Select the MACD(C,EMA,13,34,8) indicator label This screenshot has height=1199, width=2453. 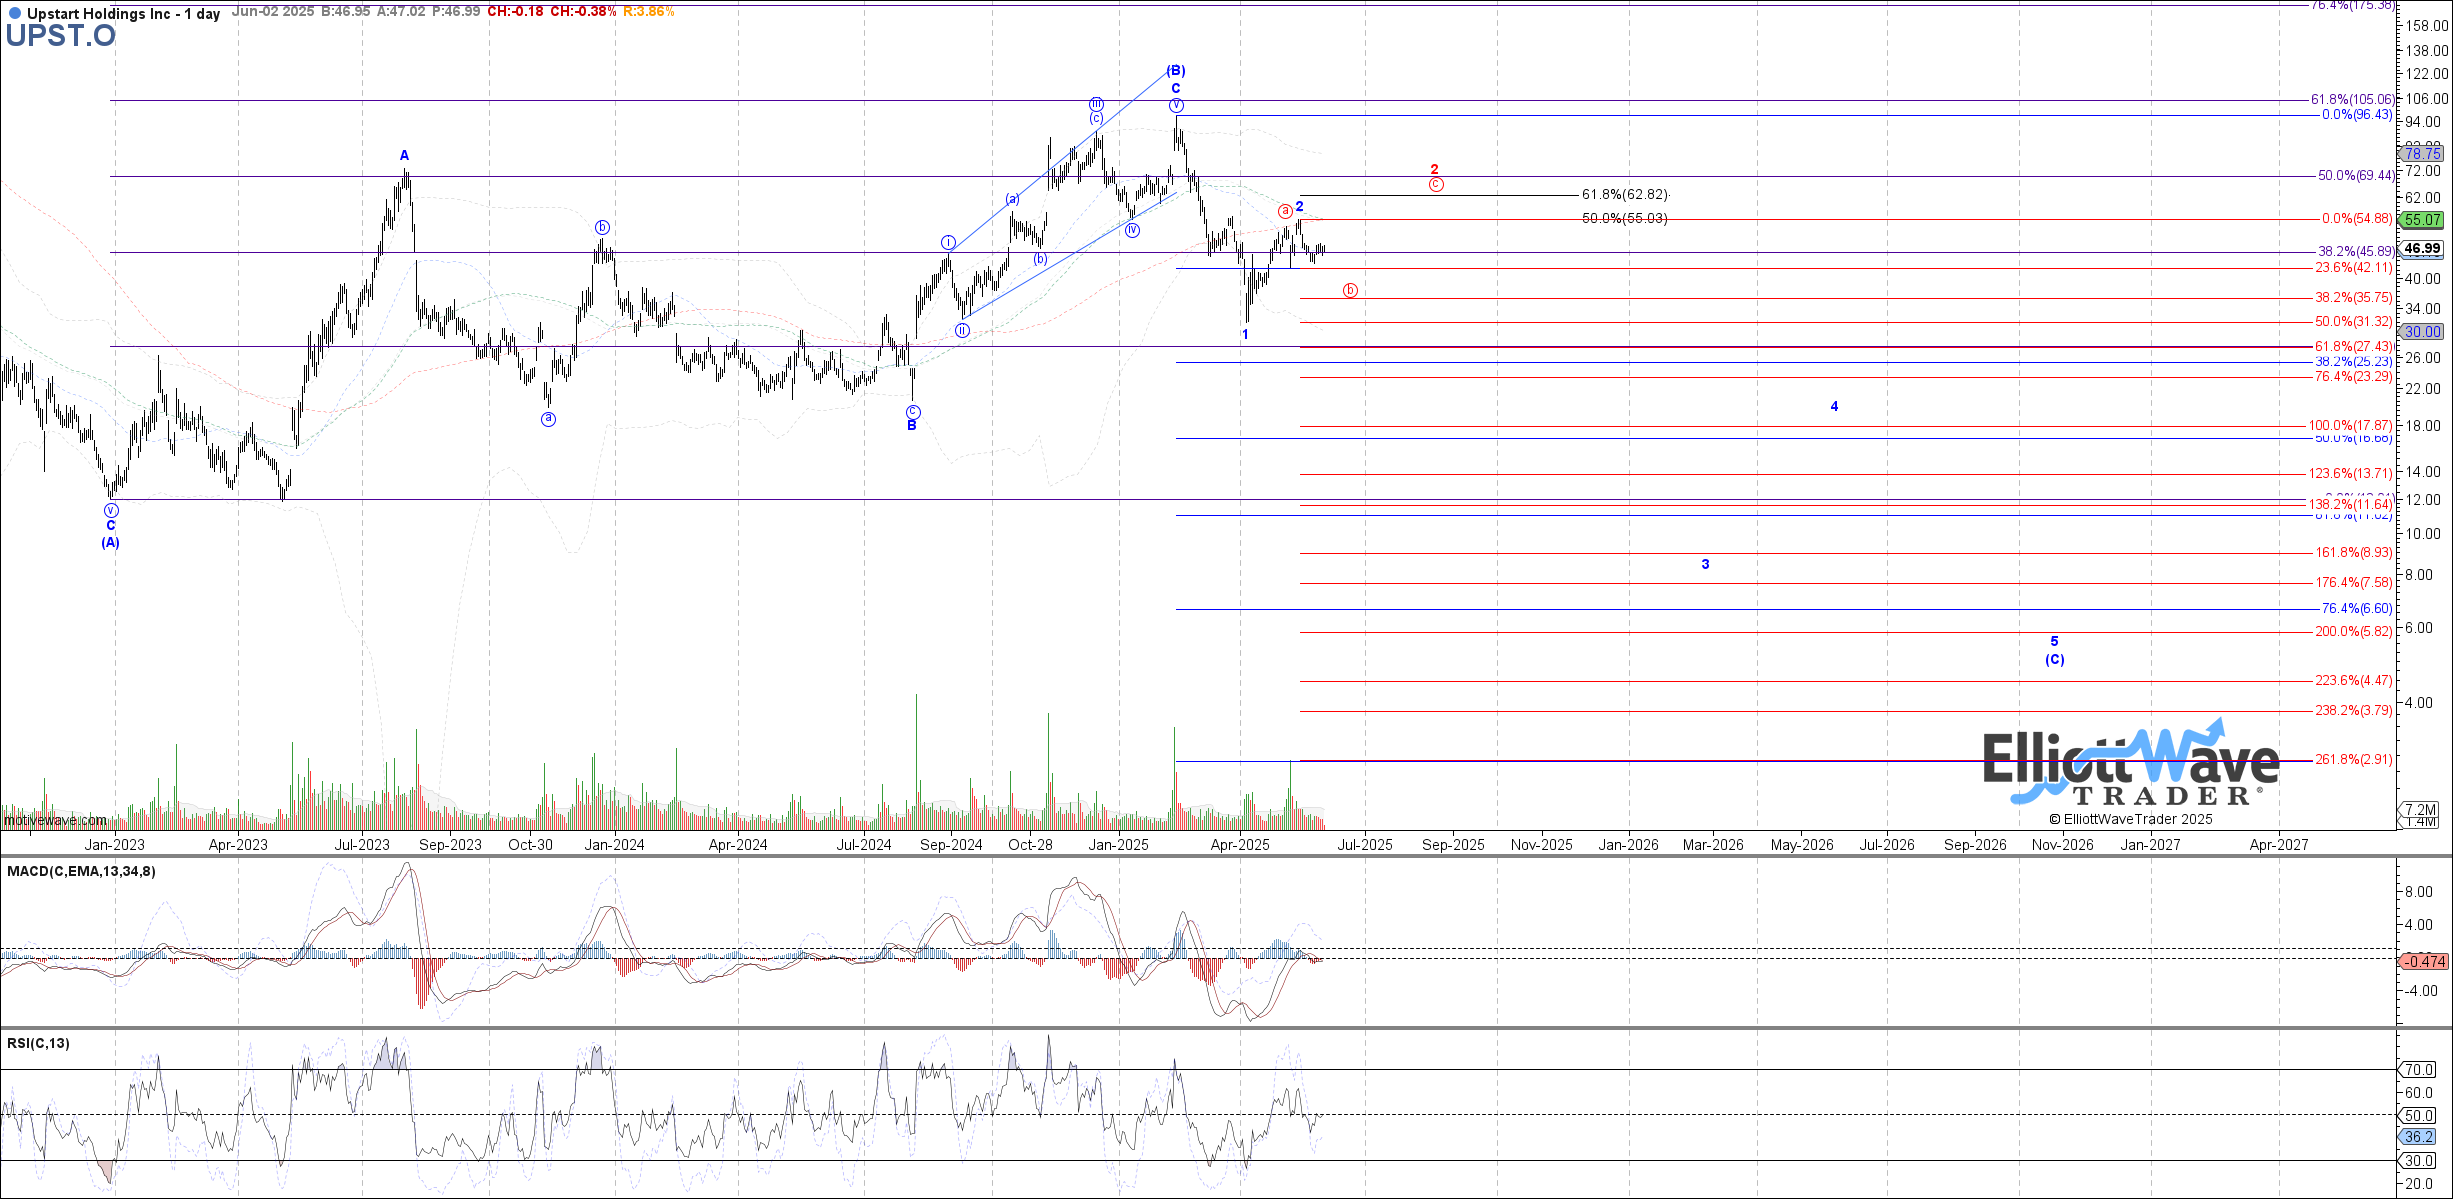click(x=81, y=871)
